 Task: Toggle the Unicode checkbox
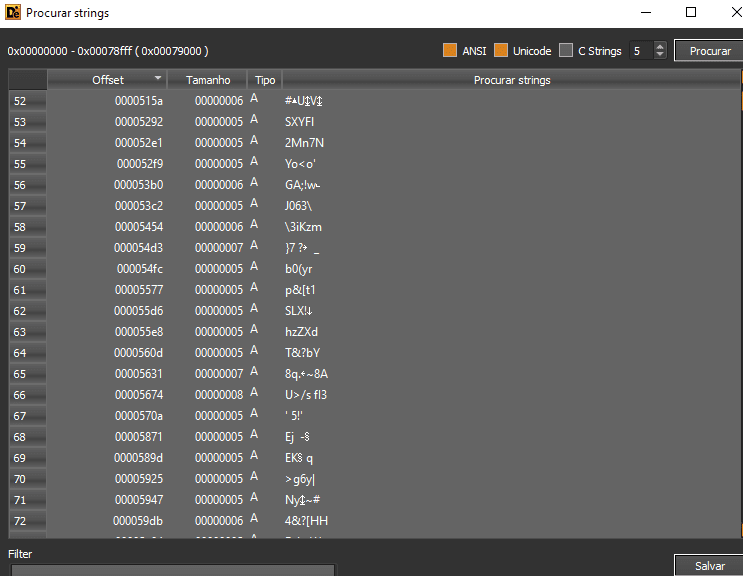coord(500,50)
